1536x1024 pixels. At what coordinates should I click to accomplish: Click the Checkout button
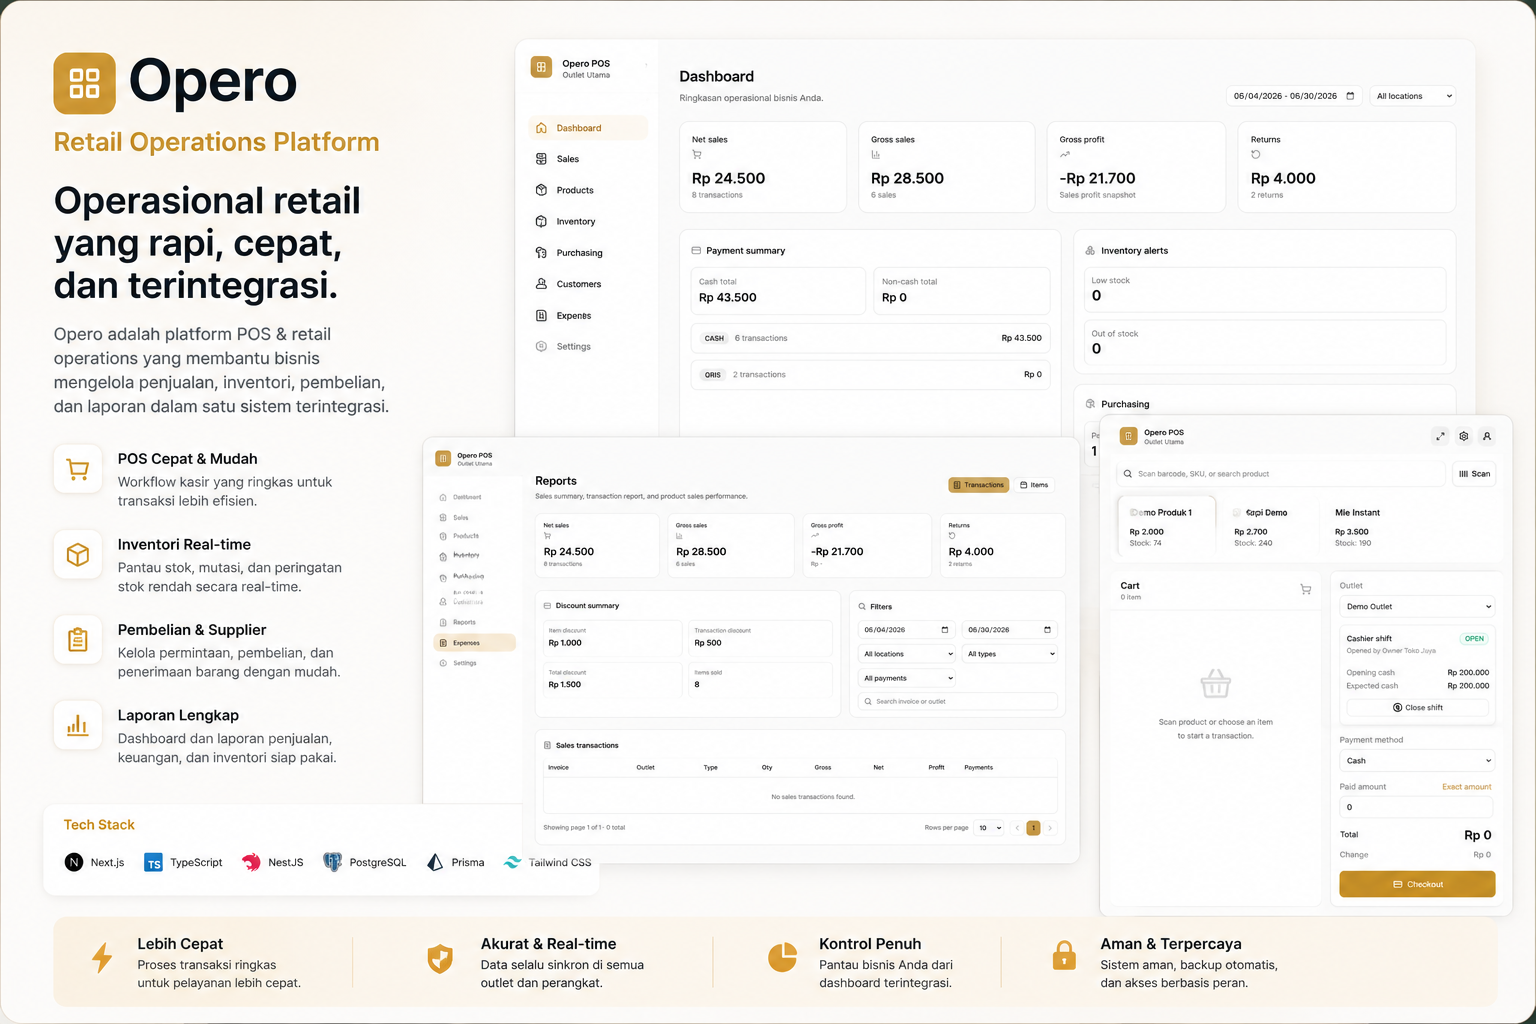click(x=1417, y=884)
